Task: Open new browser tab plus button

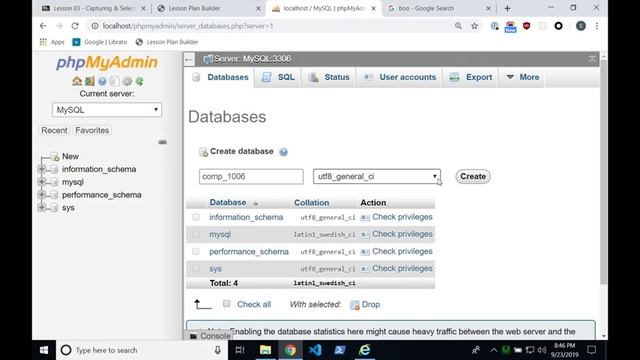Action: point(507,8)
